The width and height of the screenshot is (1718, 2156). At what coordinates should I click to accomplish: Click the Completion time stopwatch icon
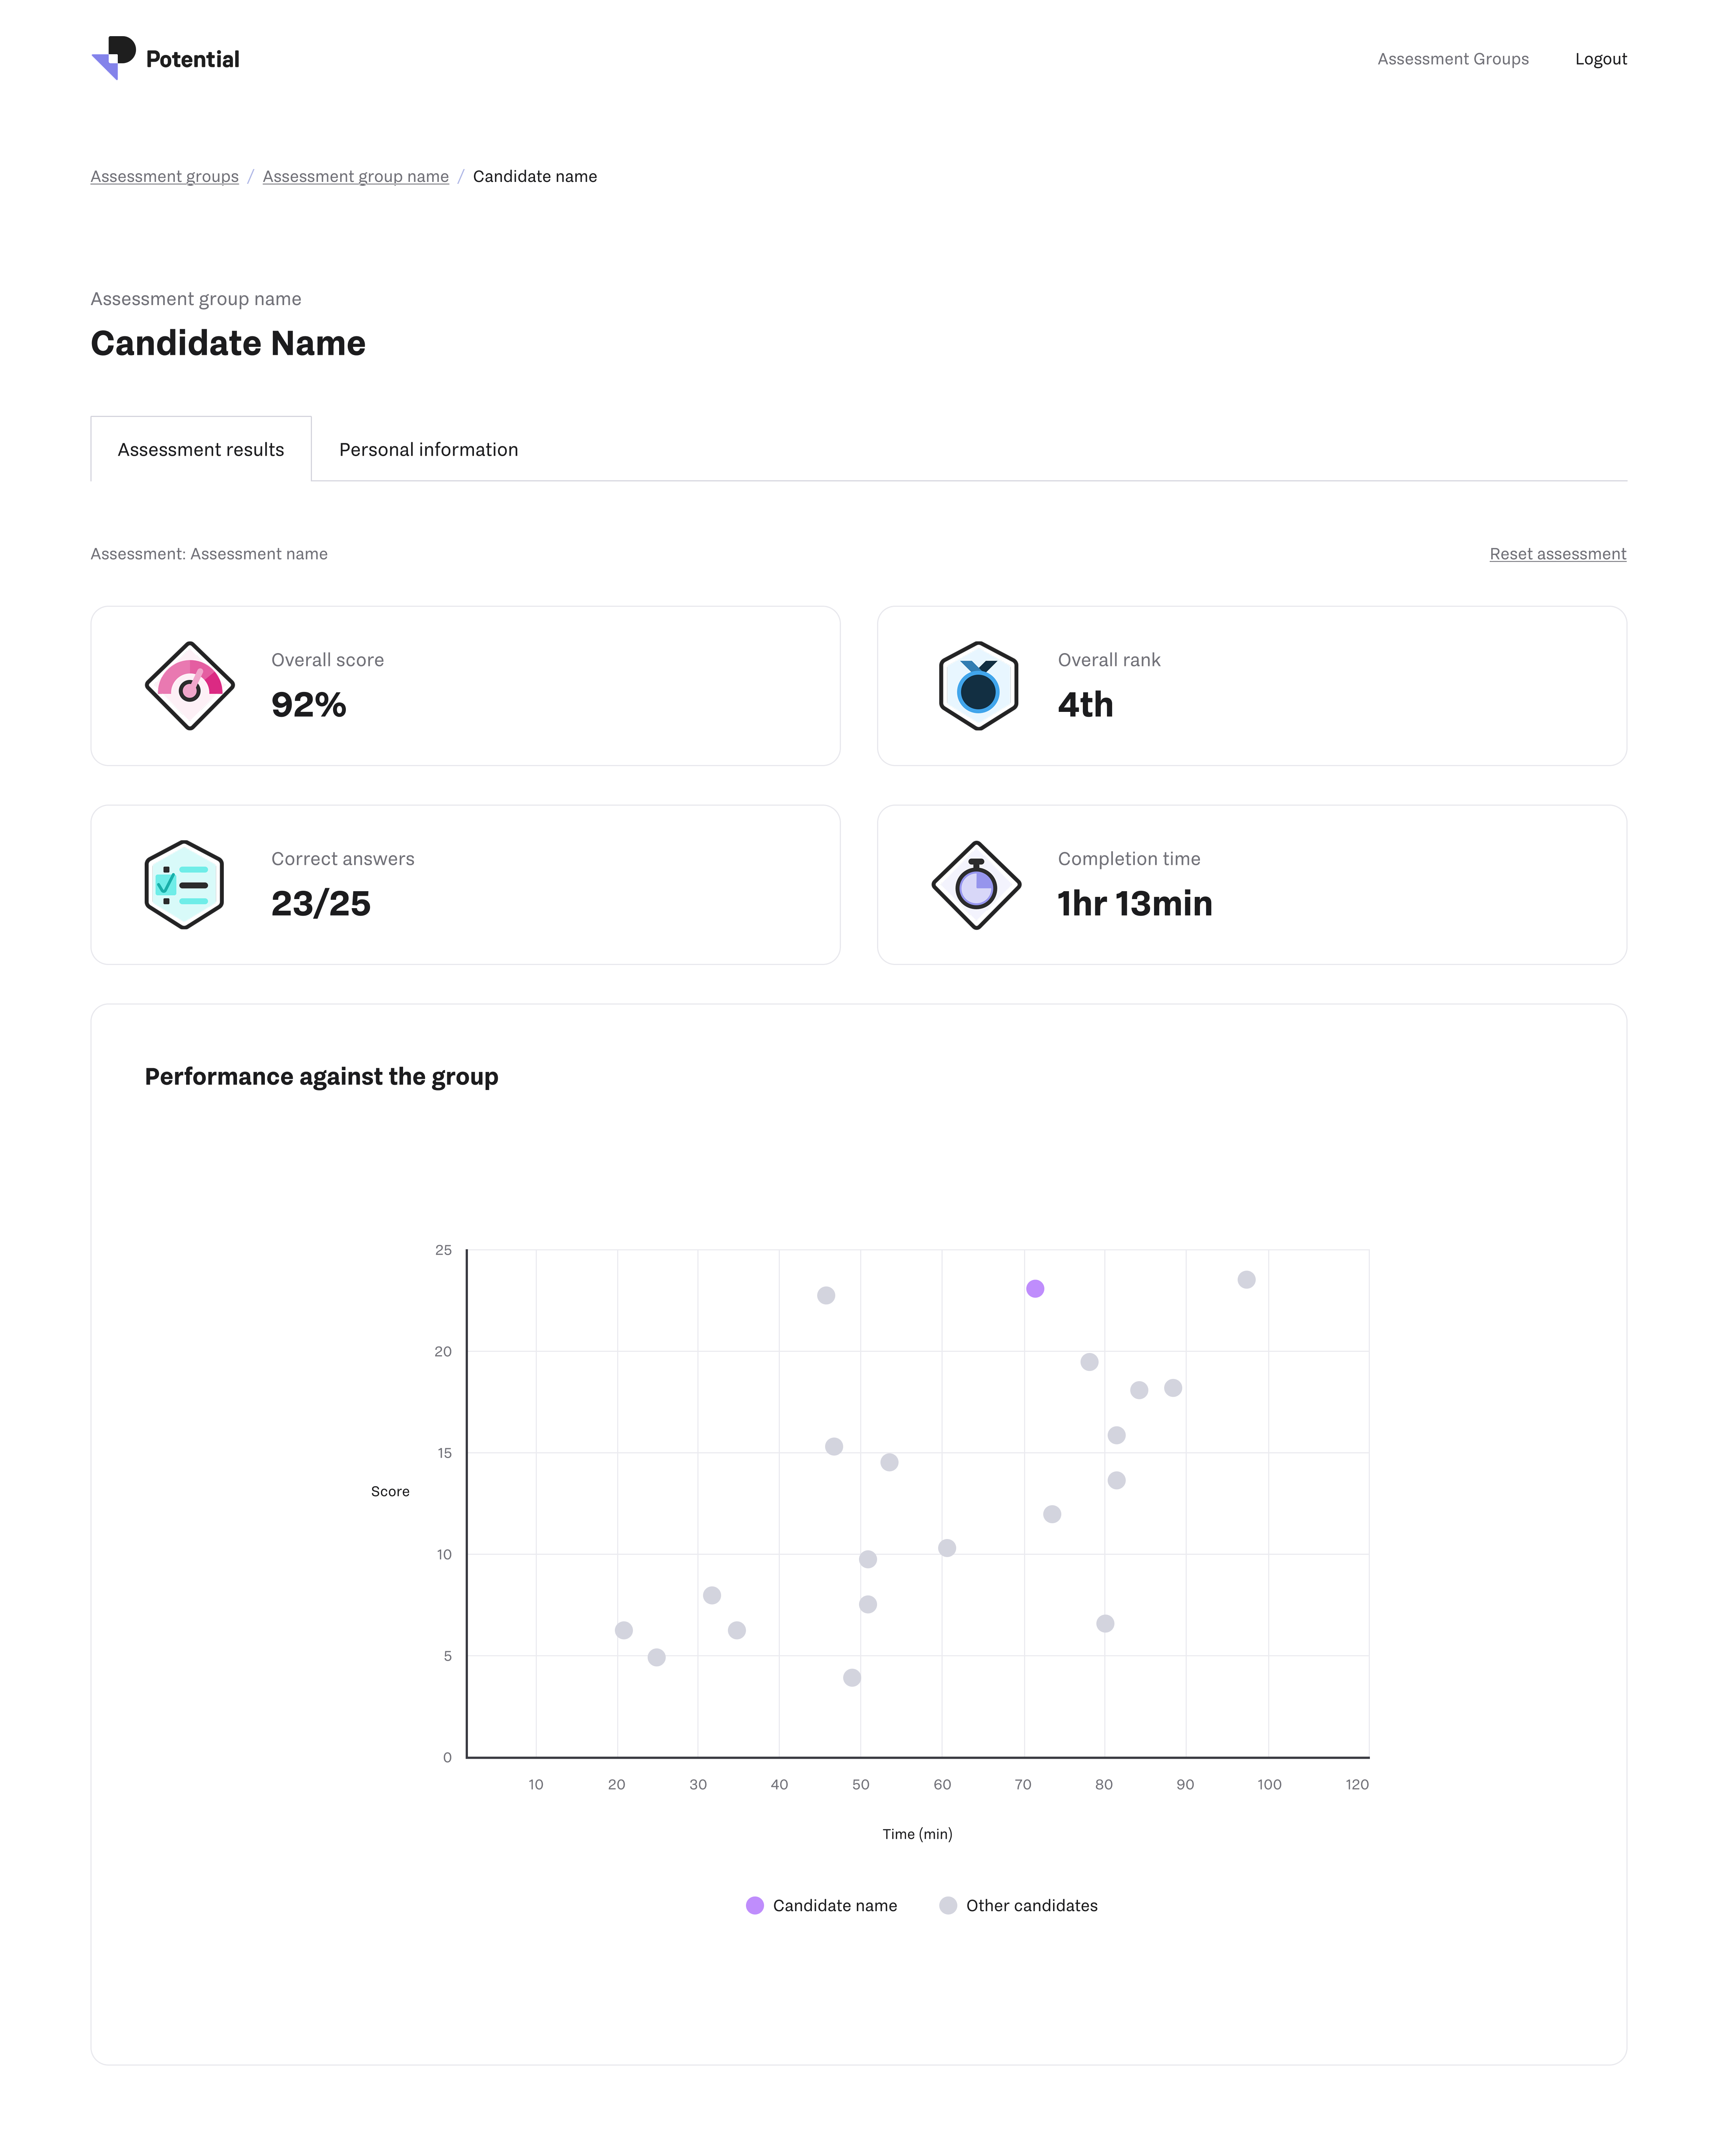976,885
